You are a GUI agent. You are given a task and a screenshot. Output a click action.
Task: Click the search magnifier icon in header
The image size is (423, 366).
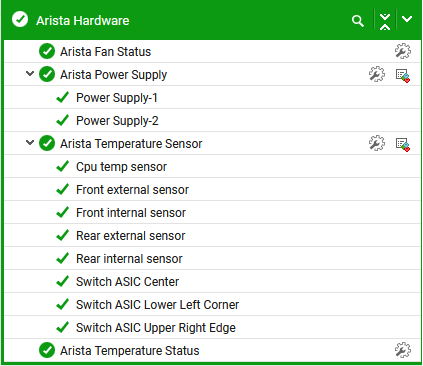point(358,21)
